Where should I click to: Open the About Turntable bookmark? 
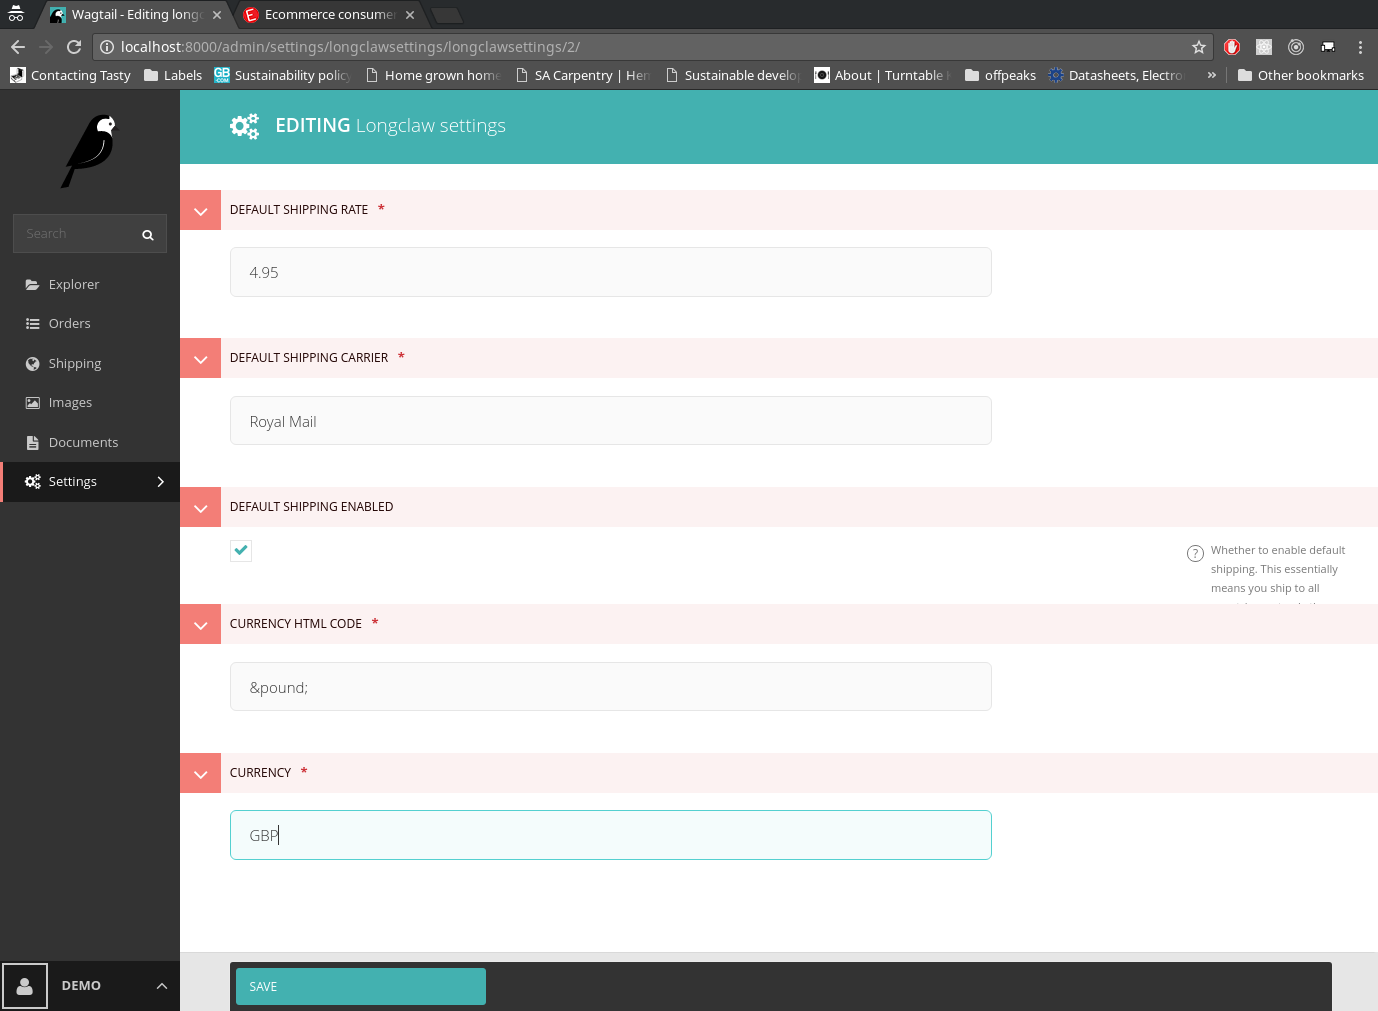point(882,75)
